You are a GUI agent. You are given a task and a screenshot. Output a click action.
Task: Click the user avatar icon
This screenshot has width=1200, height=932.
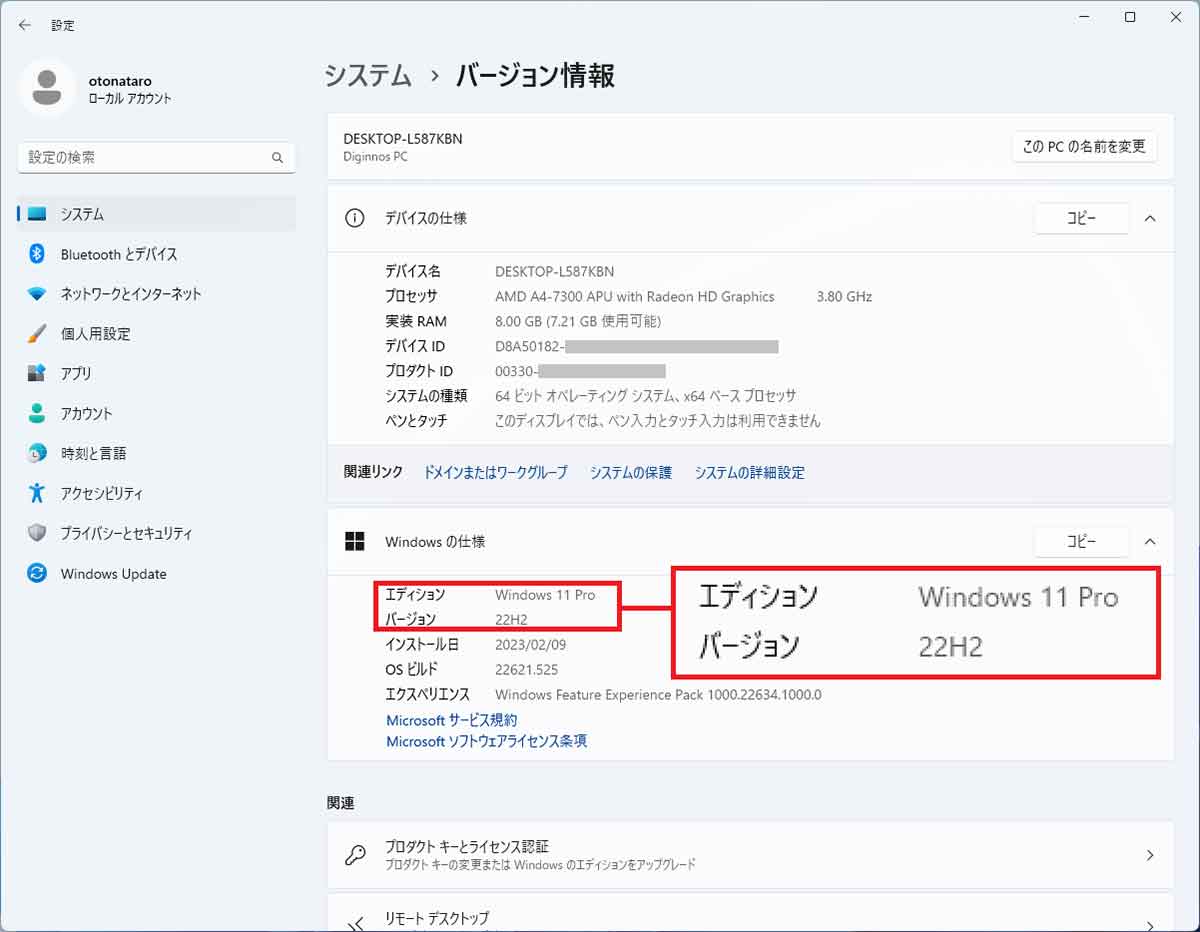point(46,88)
